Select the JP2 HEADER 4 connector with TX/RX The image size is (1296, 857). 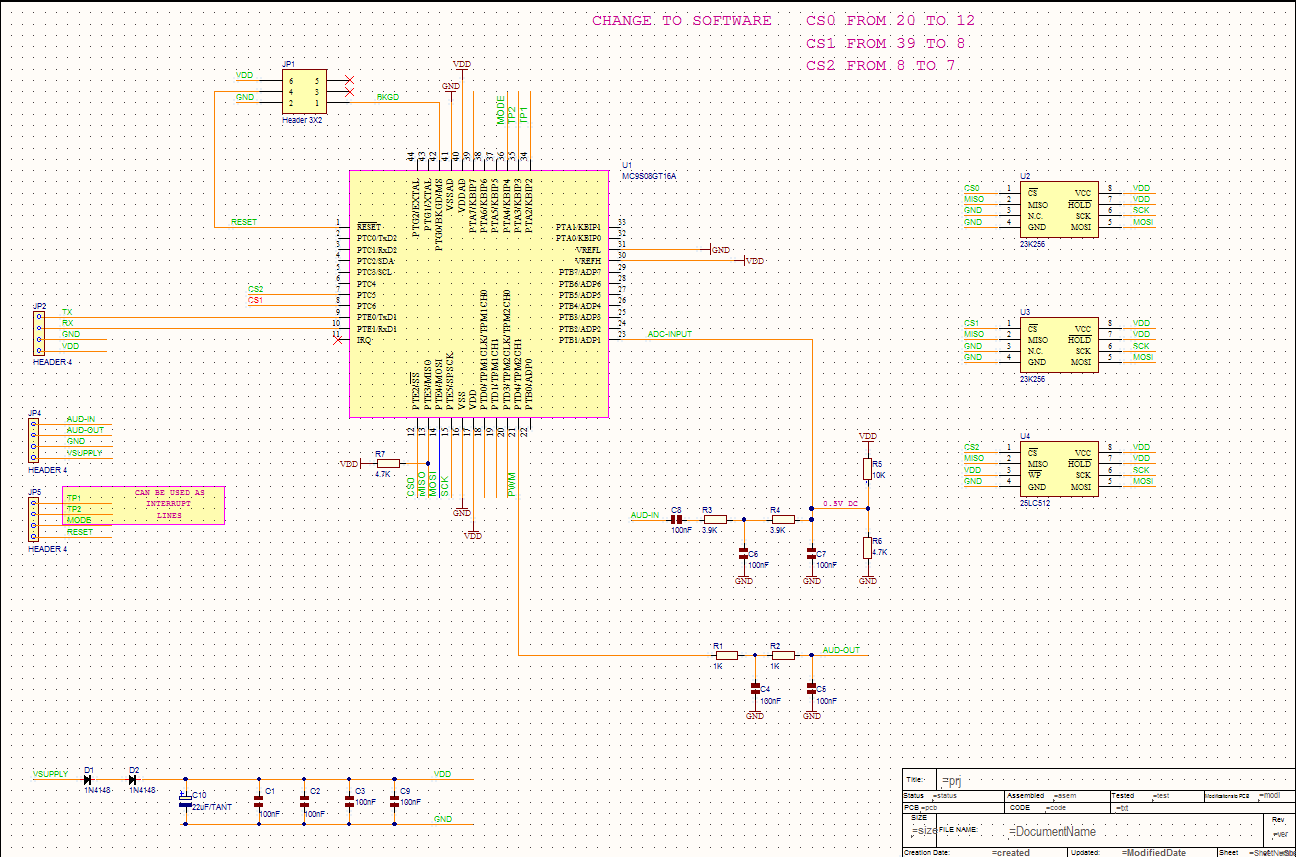(39, 333)
